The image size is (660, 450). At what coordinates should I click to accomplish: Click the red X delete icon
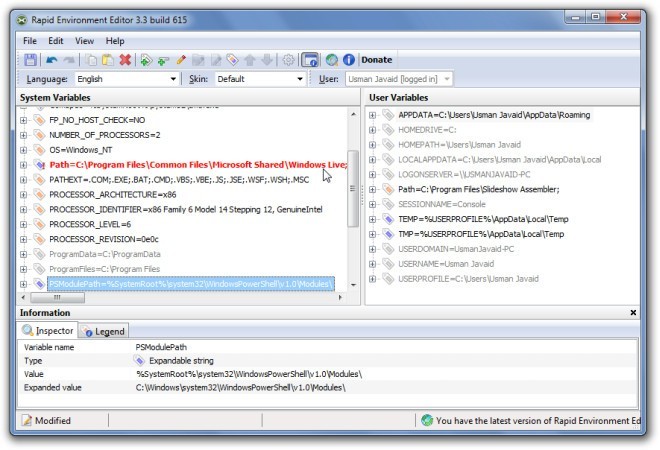(126, 60)
